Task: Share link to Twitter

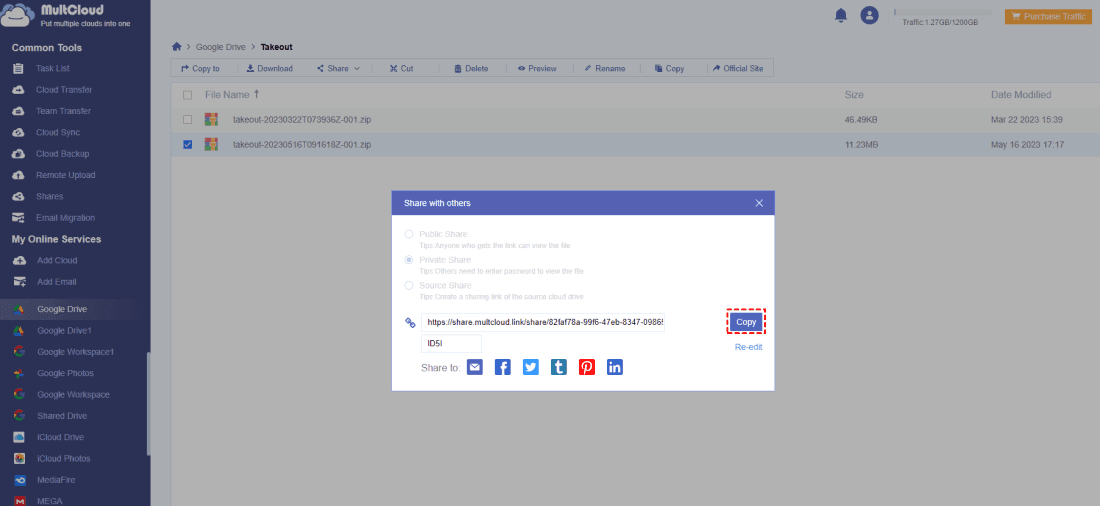Action: click(x=531, y=367)
